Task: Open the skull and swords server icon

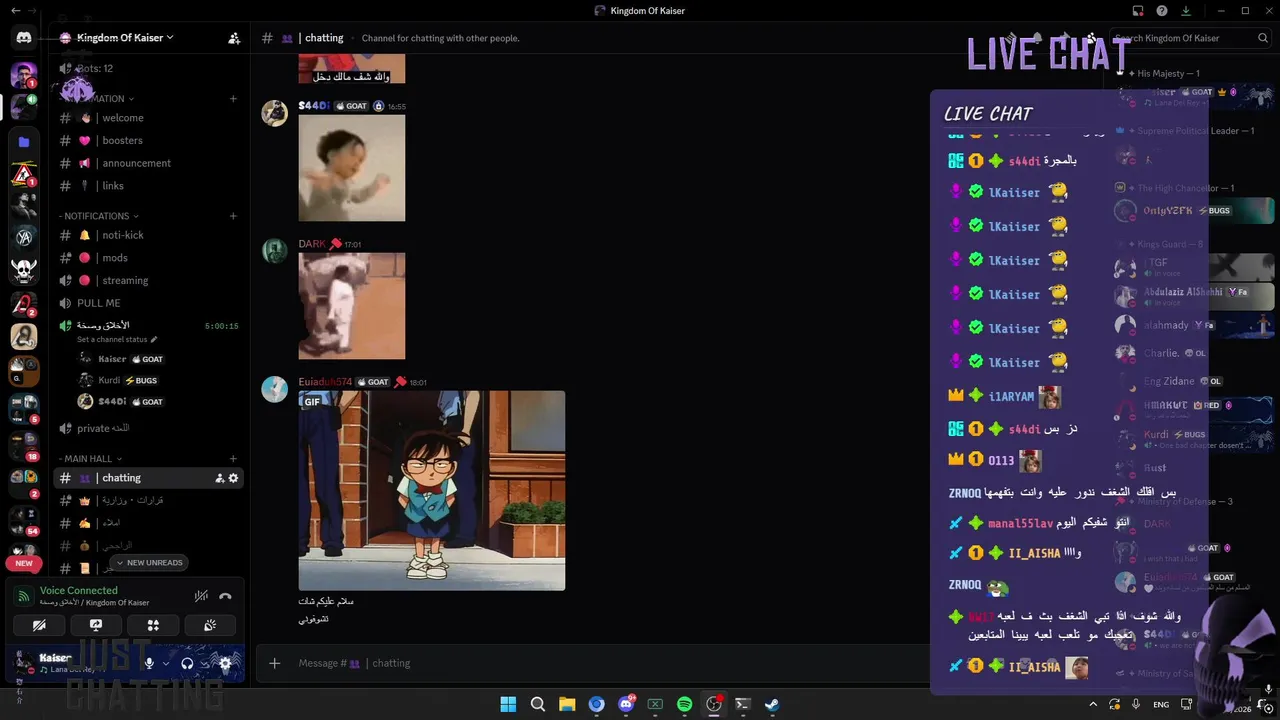Action: pyautogui.click(x=24, y=270)
